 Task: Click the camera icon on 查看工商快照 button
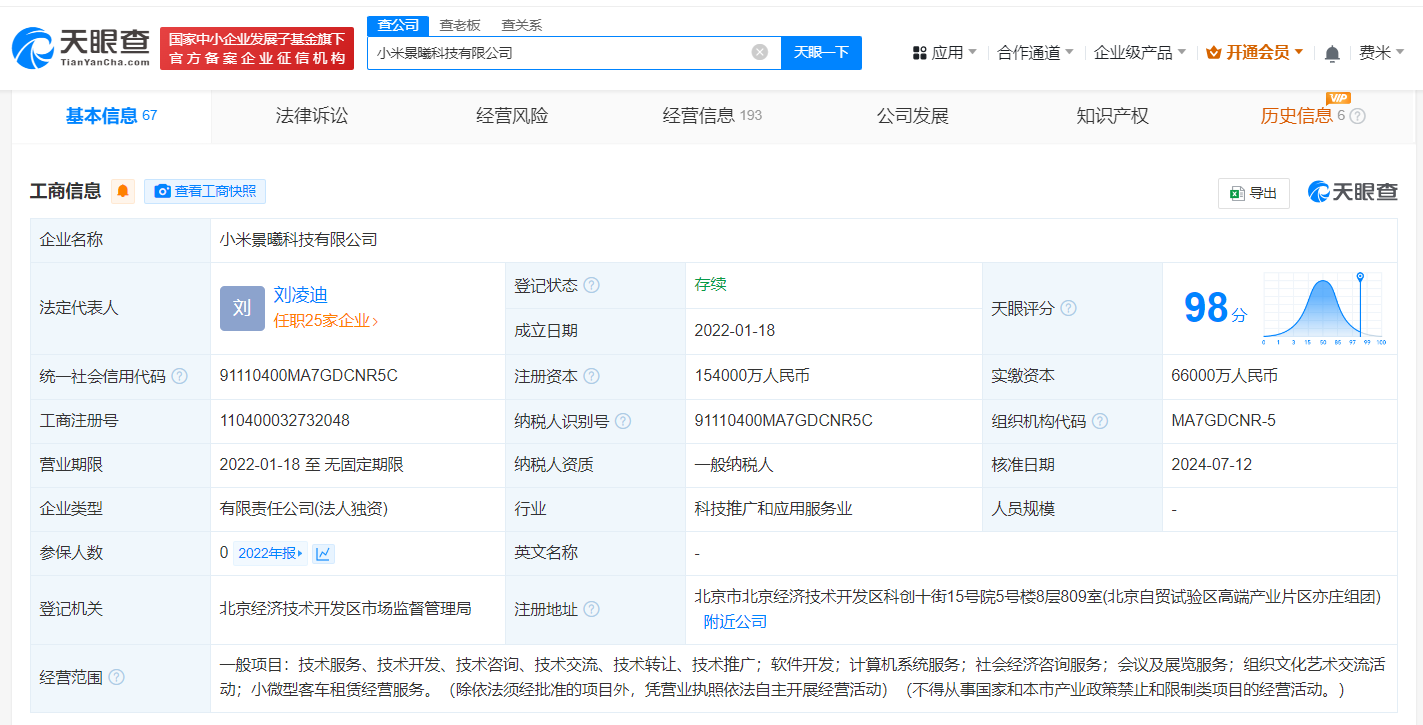(162, 191)
